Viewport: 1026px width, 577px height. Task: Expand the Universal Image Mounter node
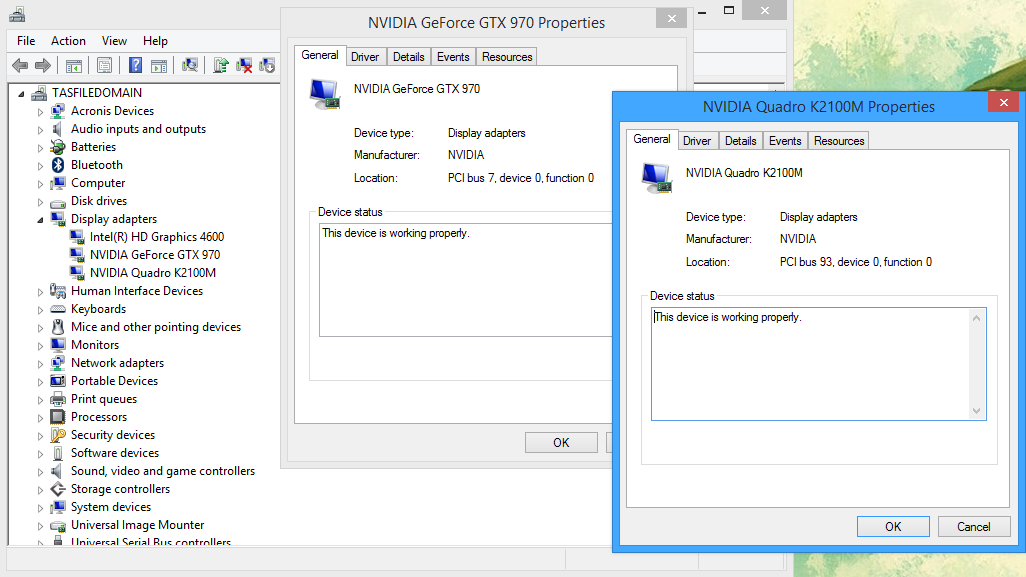click(40, 525)
